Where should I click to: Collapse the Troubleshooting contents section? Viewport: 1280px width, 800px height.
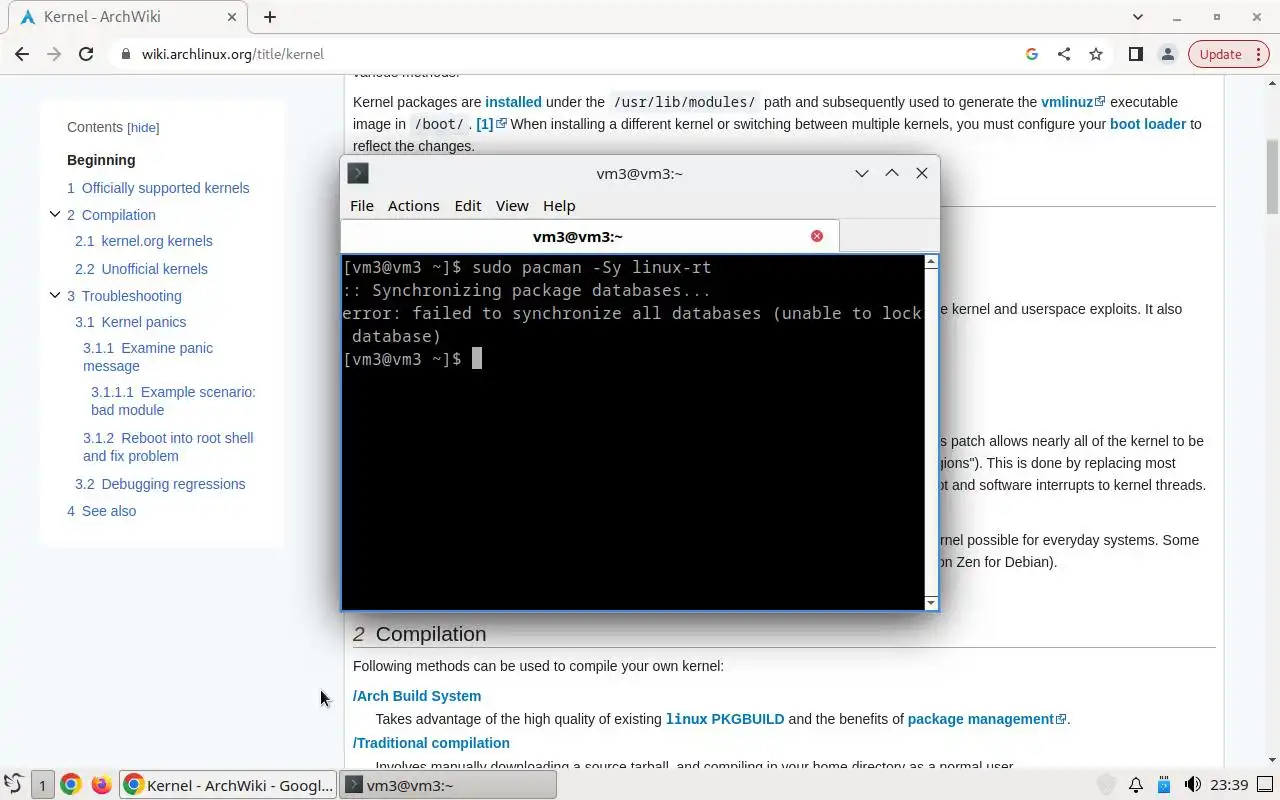55,295
